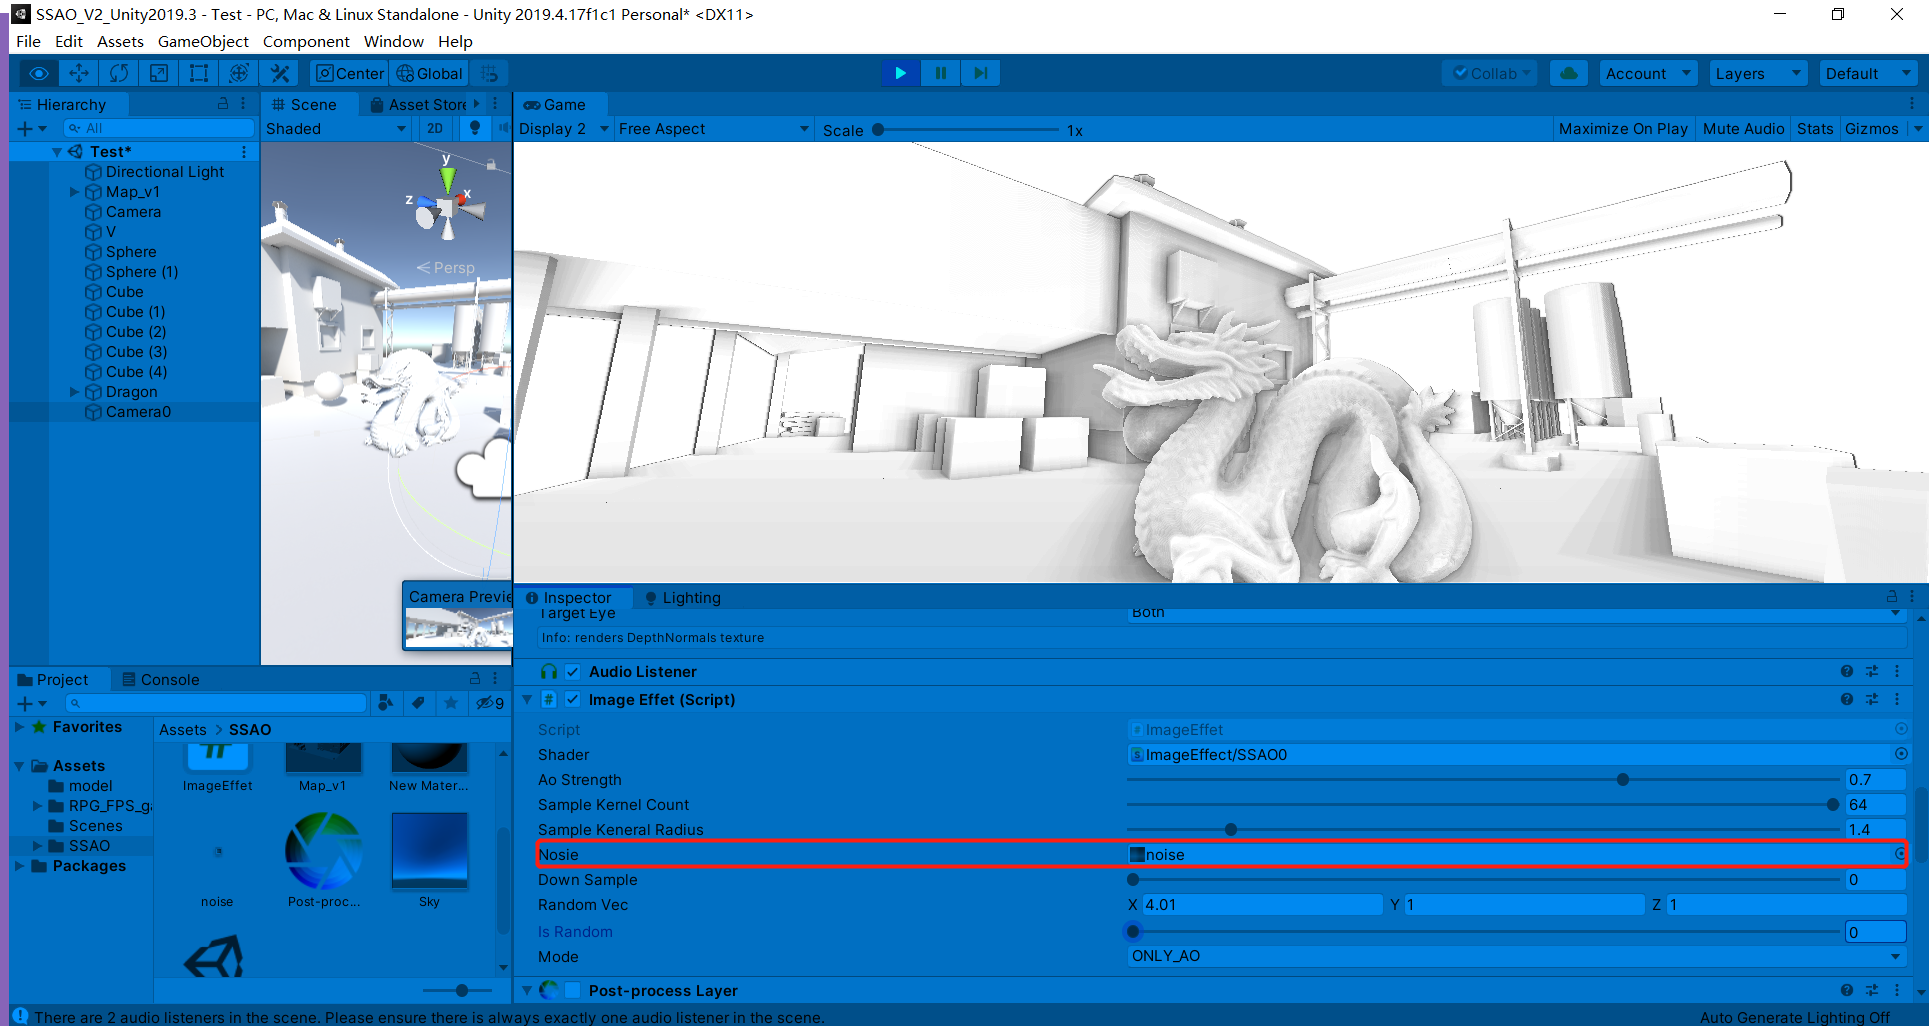
Task: Select the Rotate tool
Action: (x=119, y=73)
